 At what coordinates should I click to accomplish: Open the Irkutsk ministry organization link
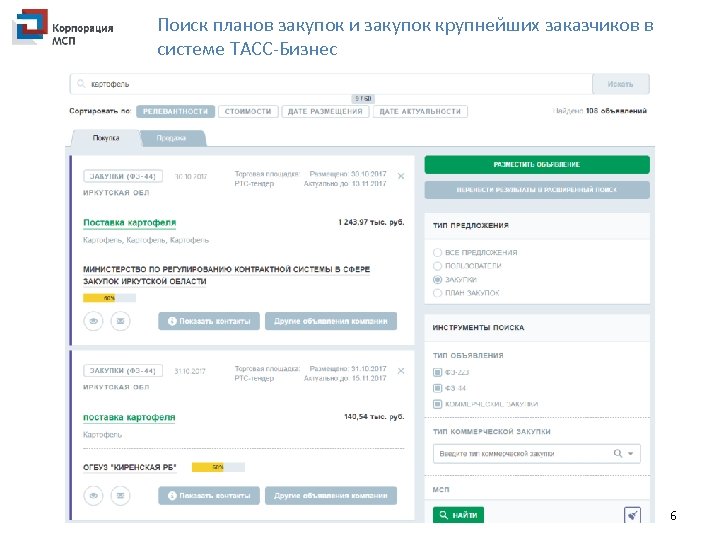226,275
